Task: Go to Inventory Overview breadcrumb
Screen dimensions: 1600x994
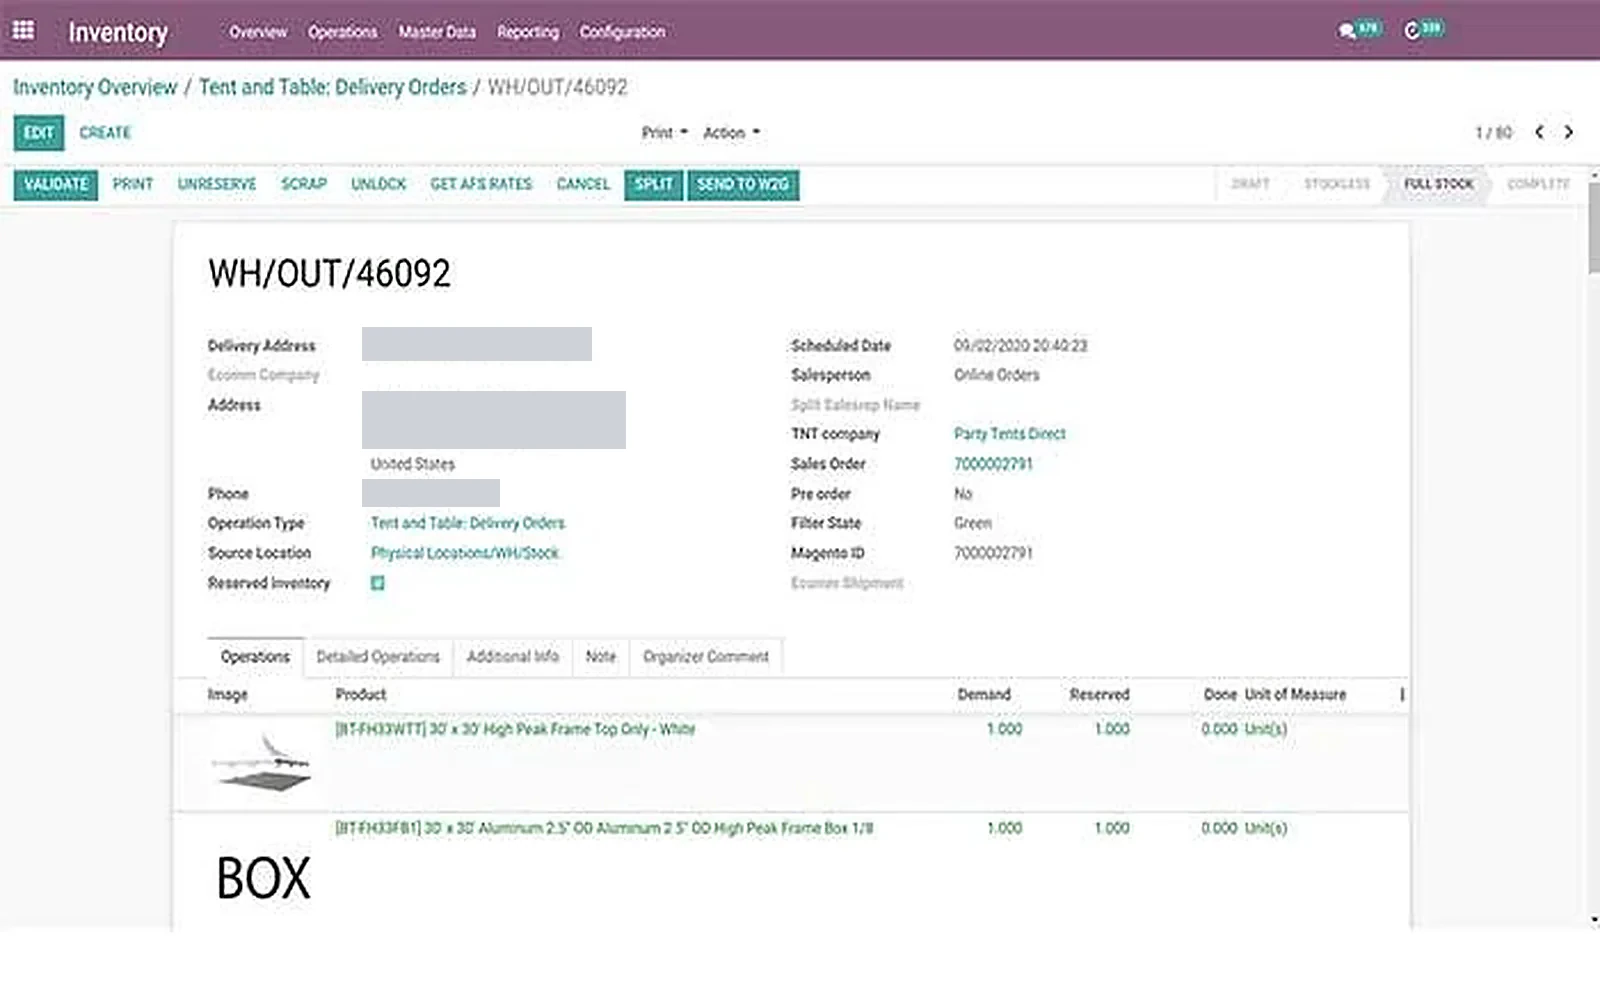Action: (x=95, y=87)
